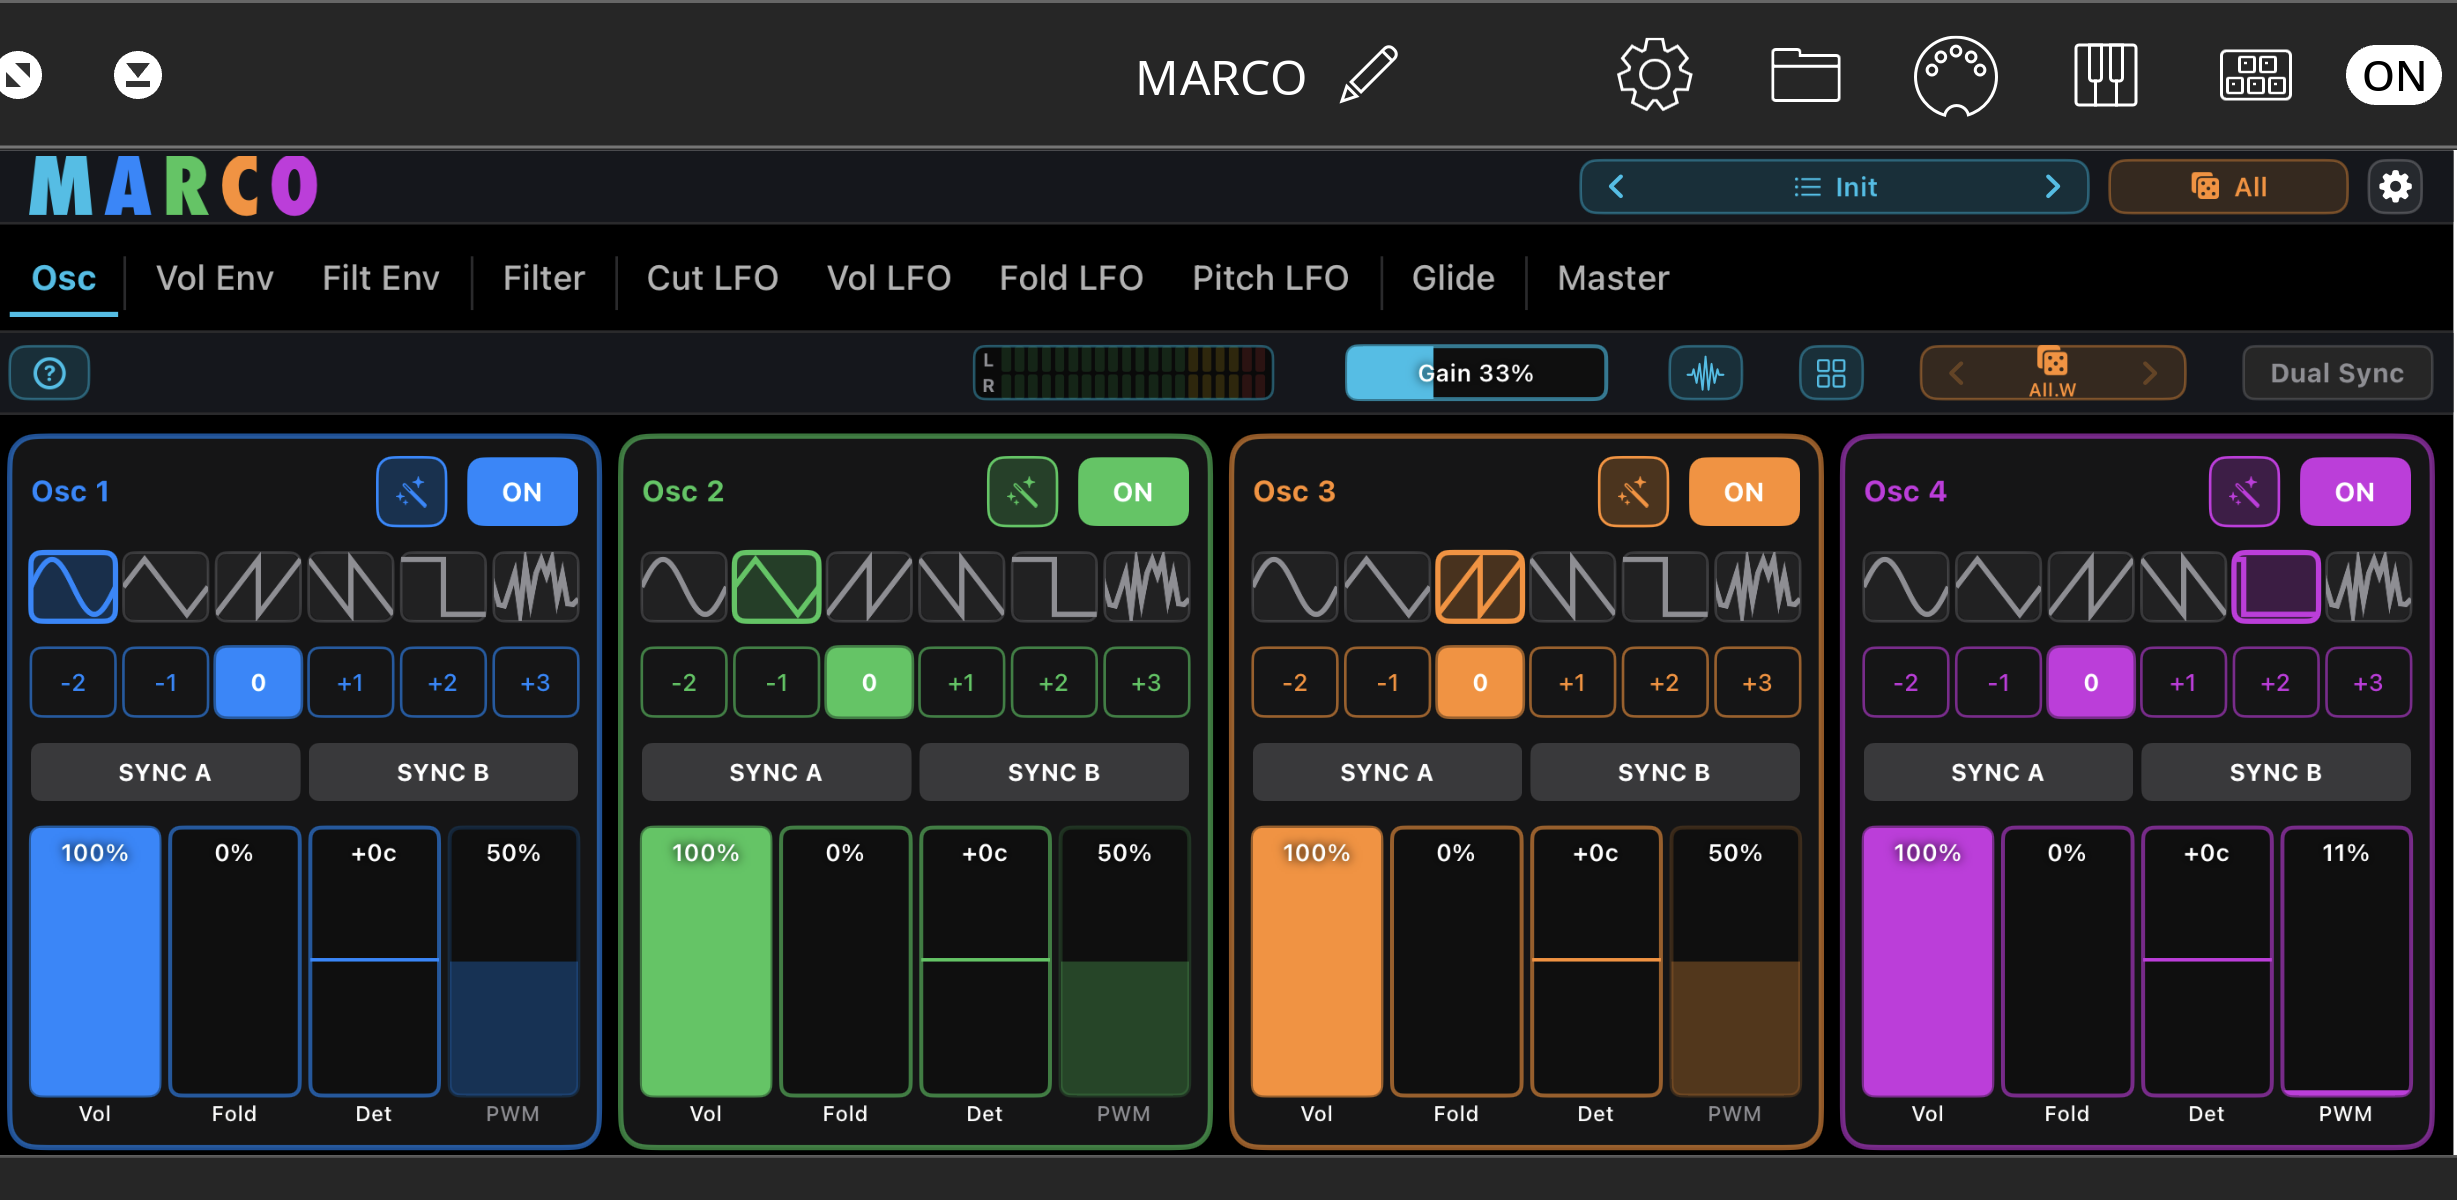
Task: Click the help question mark button
Action: coord(49,373)
